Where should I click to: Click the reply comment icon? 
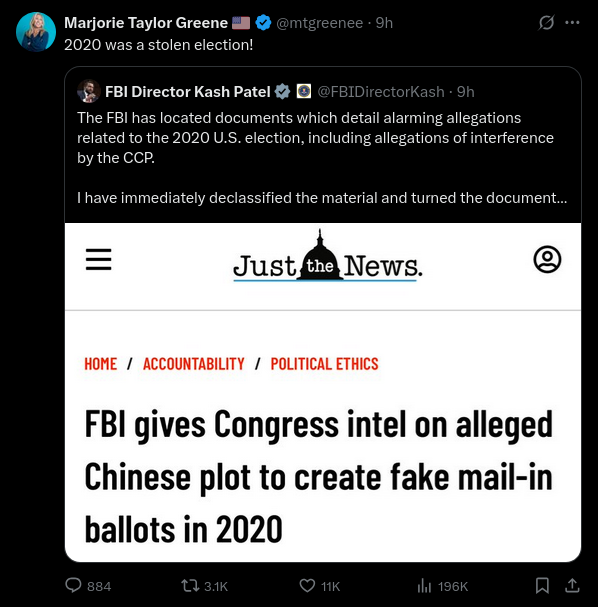point(73,585)
